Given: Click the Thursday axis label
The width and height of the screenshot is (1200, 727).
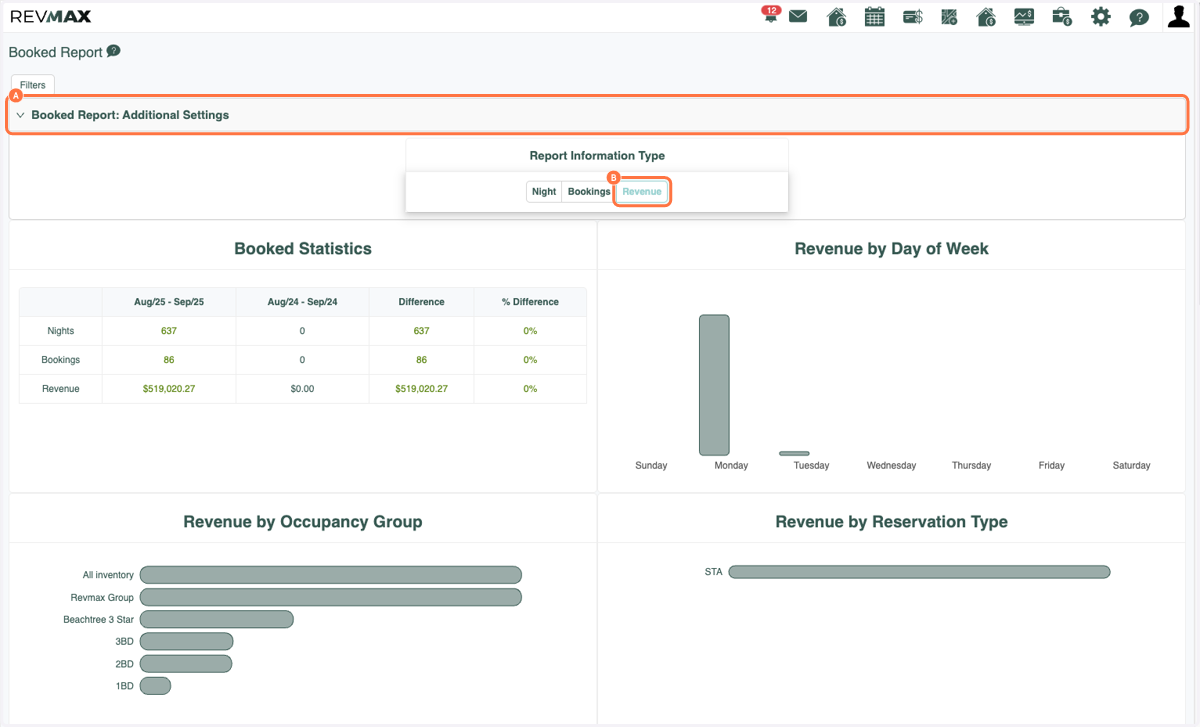Looking at the screenshot, I should pos(971,466).
